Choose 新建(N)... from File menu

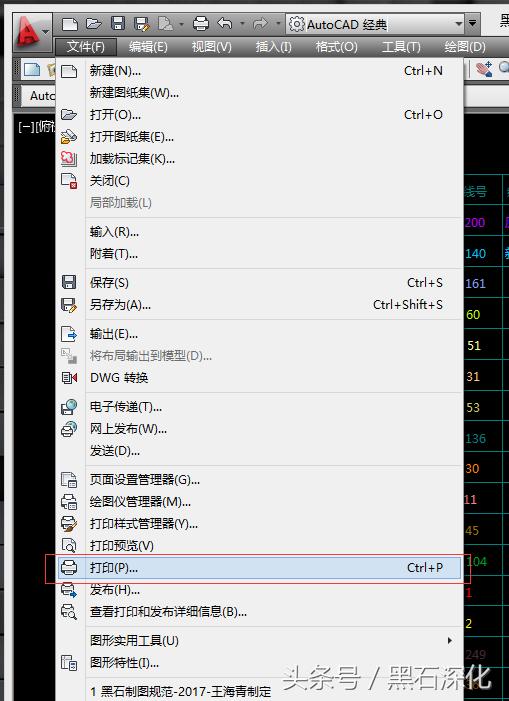260,71
